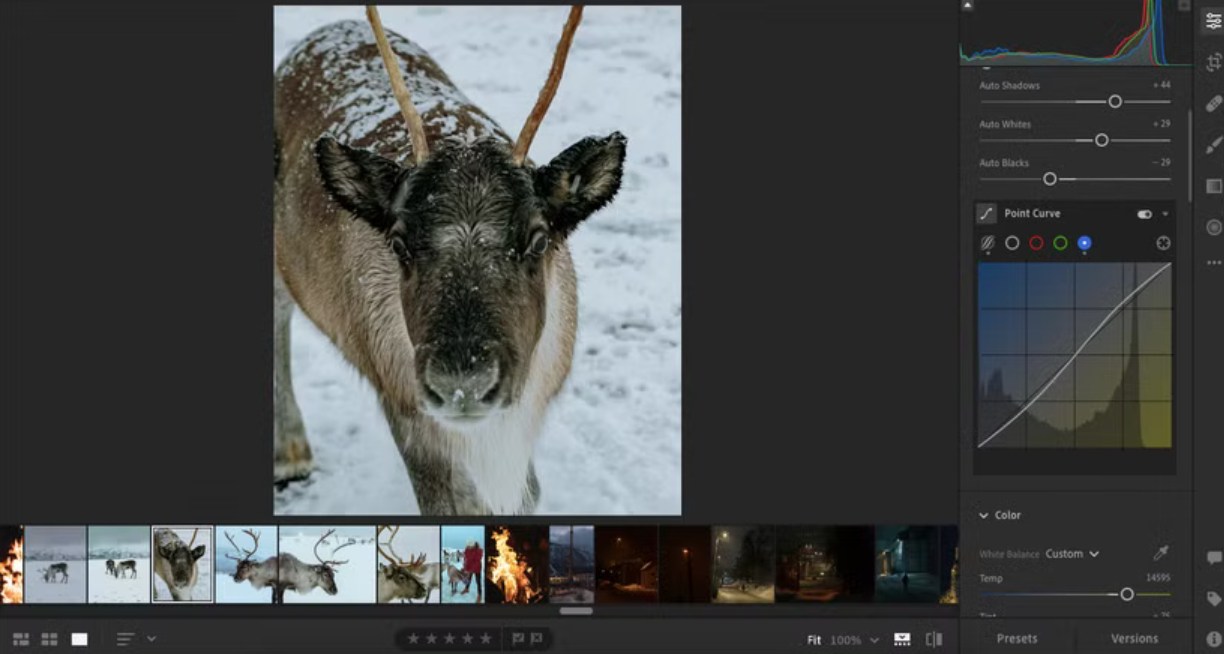Viewport: 1224px width, 654px height.
Task: Select the Crop and Rotate tool
Action: pyautogui.click(x=1213, y=62)
